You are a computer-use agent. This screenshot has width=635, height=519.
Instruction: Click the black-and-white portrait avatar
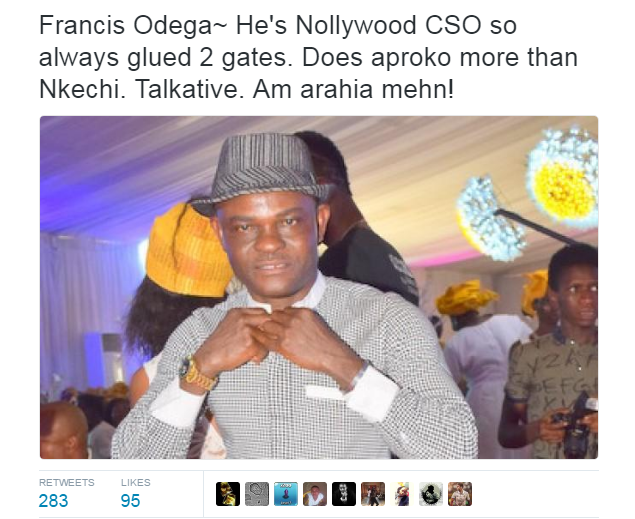[344, 494]
